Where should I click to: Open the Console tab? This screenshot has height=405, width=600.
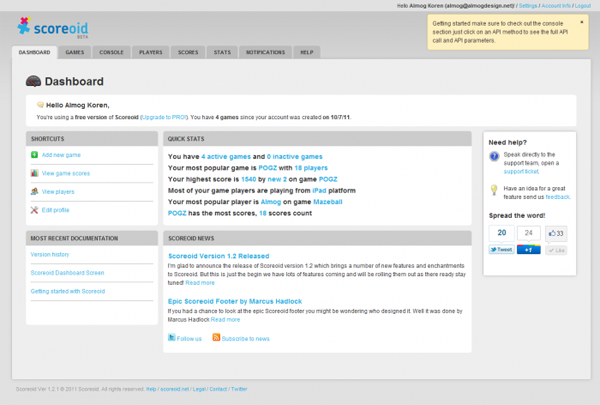[112, 51]
